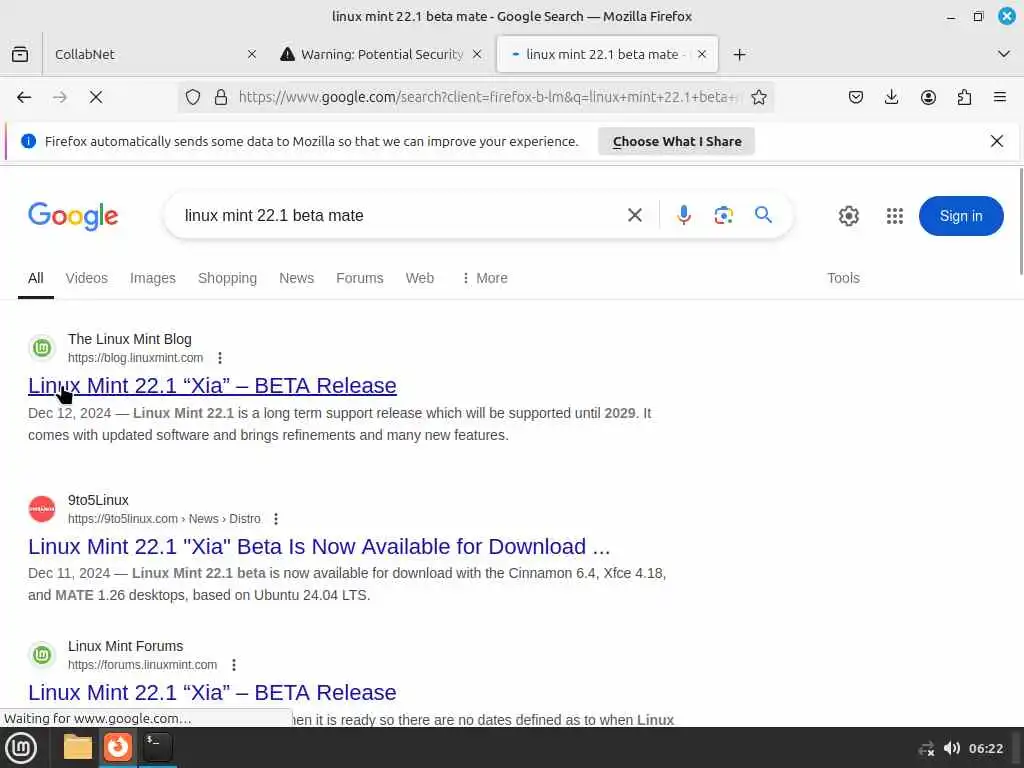The width and height of the screenshot is (1024, 768).
Task: Open the Firefox hamburger menu
Action: [x=1000, y=97]
